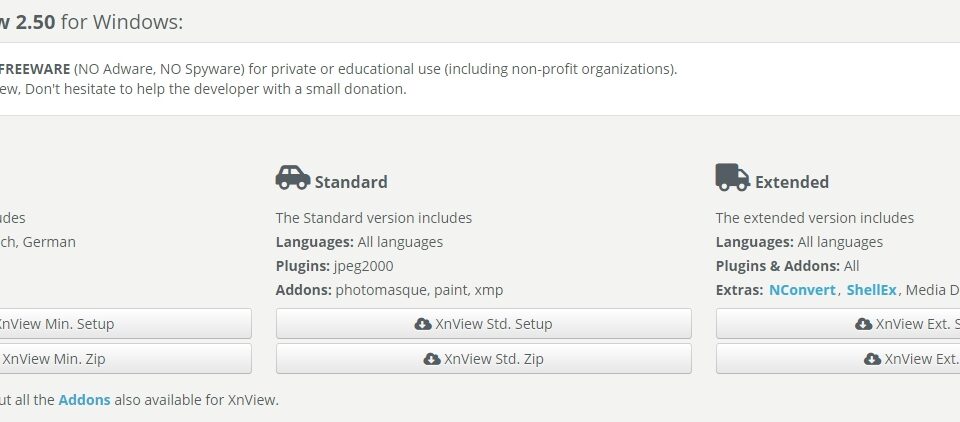Click cloud download icon on XnView Ext. Zip
960x422 pixels.
pyautogui.click(x=872, y=359)
